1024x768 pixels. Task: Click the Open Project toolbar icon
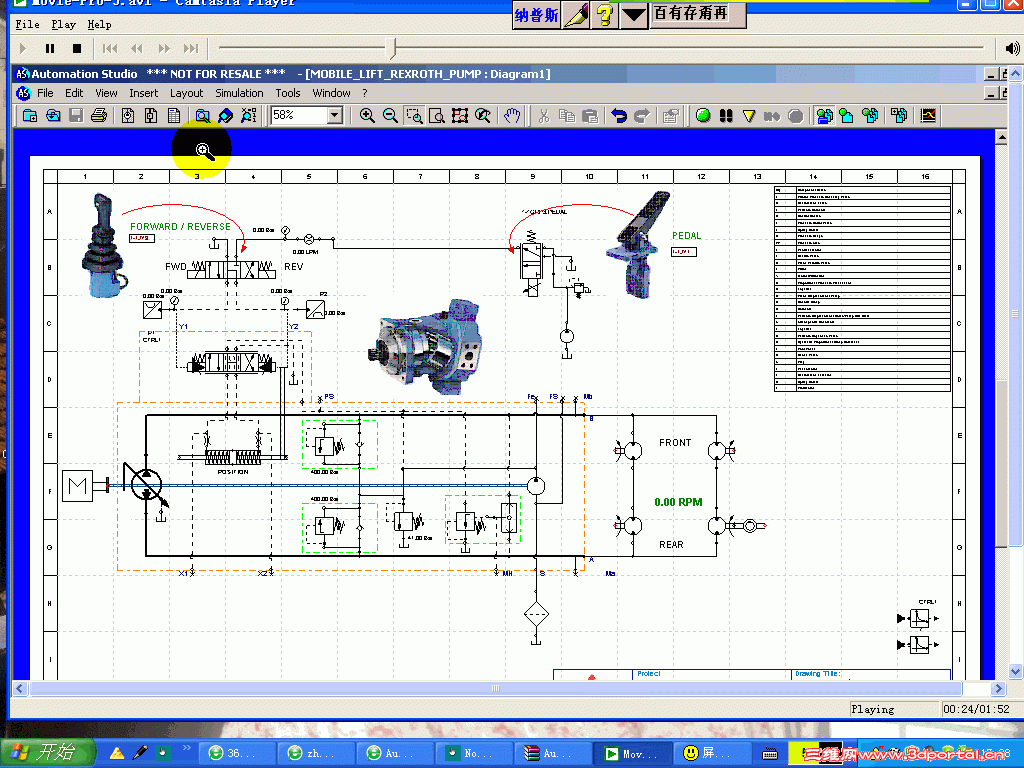(x=53, y=116)
